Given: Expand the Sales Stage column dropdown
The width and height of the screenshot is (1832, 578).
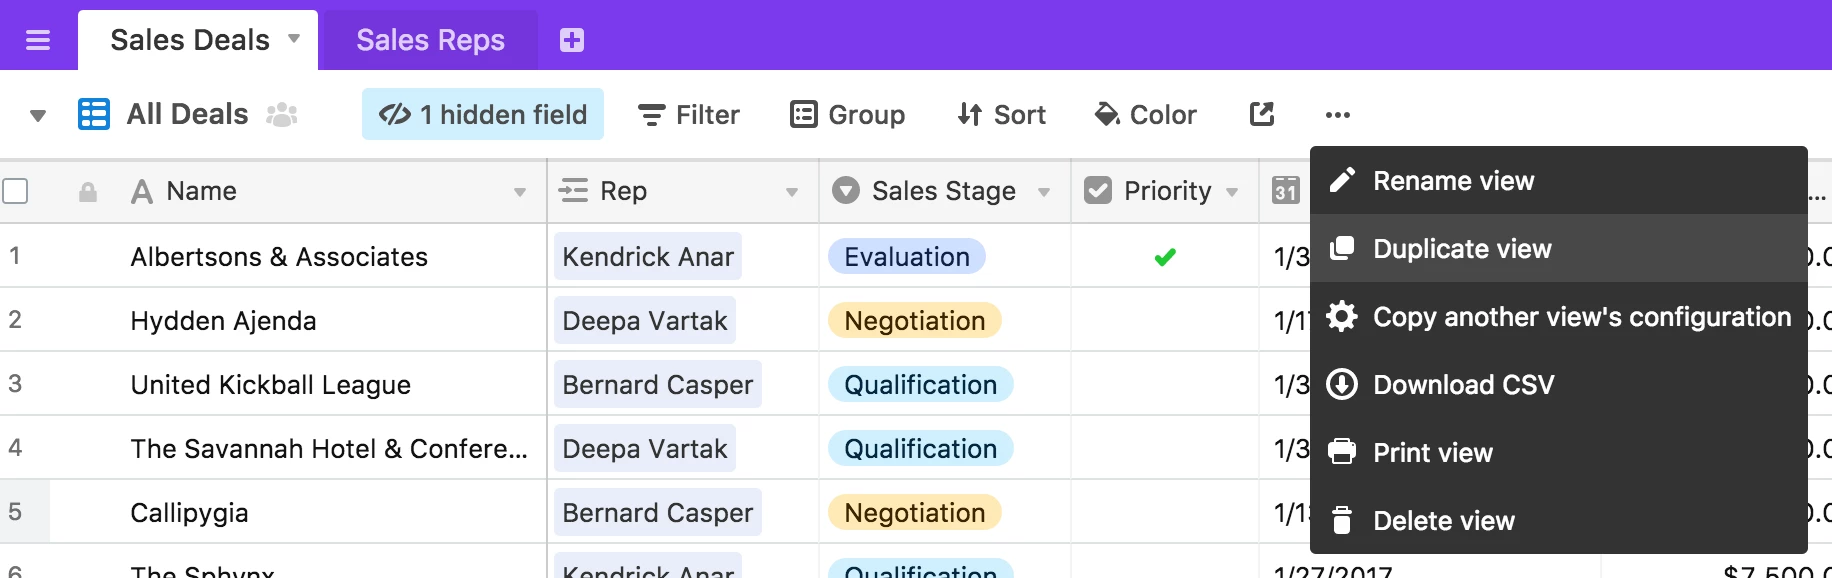Looking at the screenshot, I should [1044, 192].
